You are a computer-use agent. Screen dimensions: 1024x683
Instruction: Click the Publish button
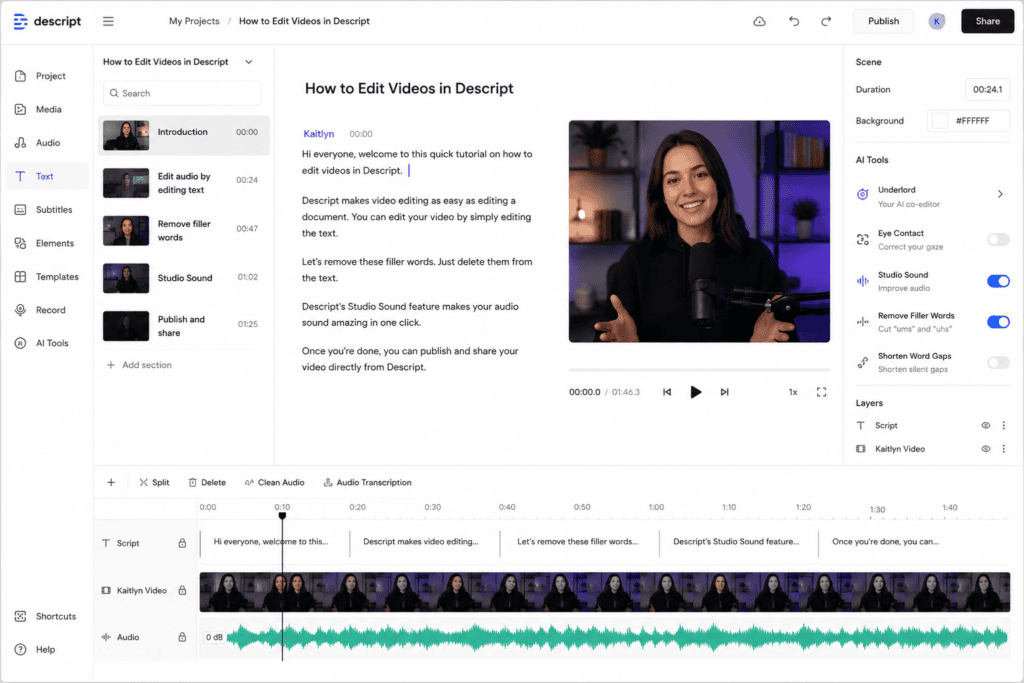(883, 22)
